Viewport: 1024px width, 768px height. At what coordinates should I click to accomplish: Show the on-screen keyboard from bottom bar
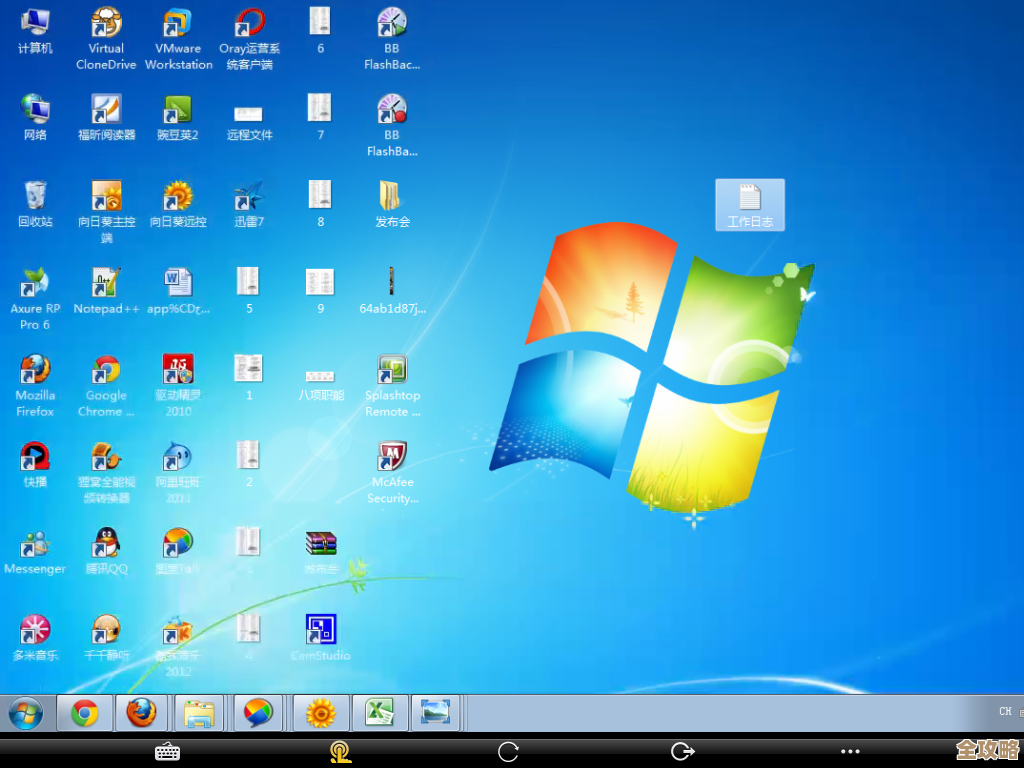pos(167,751)
